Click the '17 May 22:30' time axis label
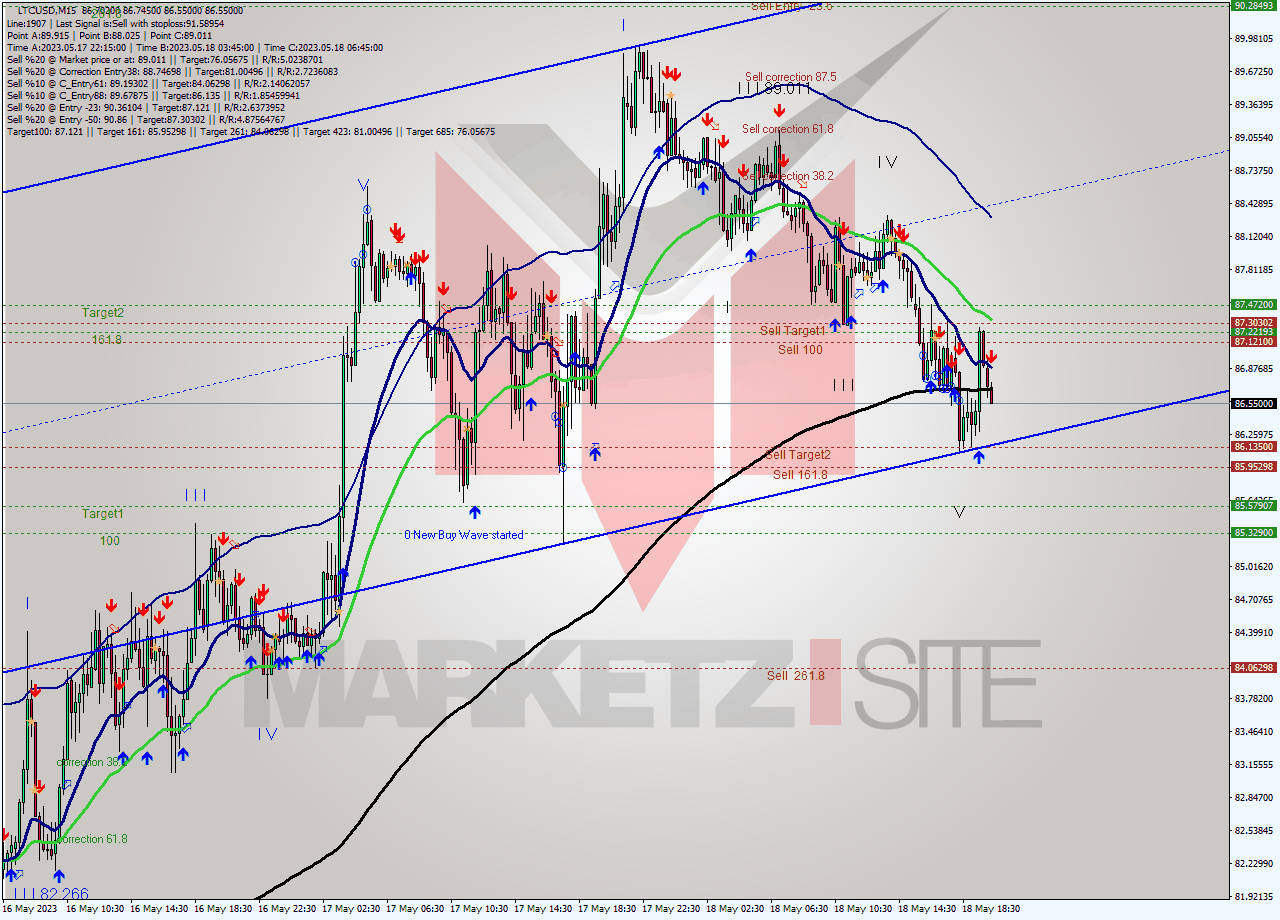This screenshot has height=920, width=1280. click(x=673, y=909)
